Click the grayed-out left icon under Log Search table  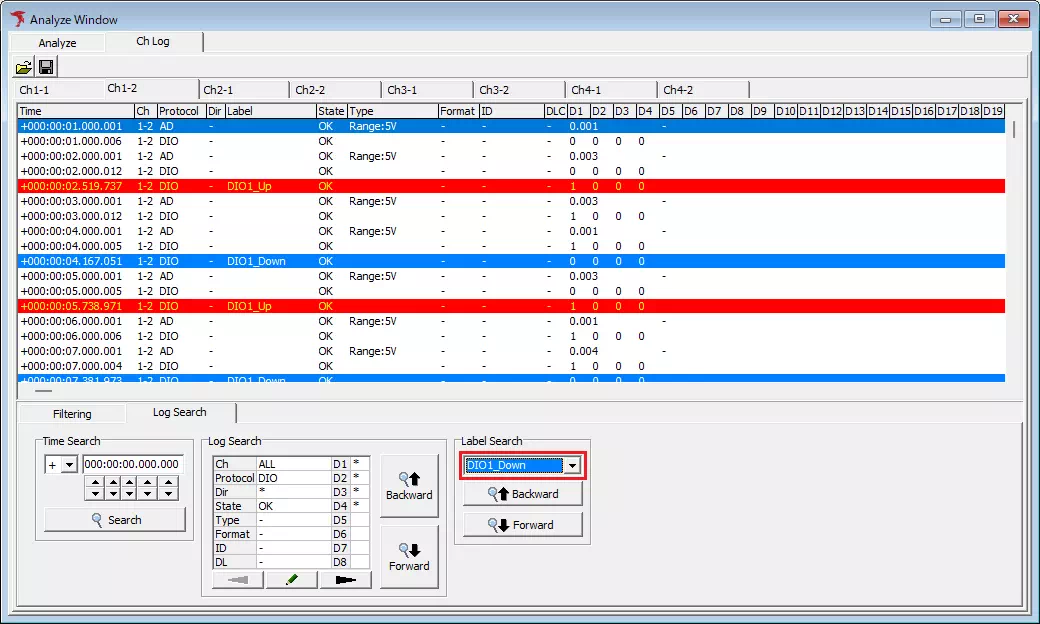(238, 580)
